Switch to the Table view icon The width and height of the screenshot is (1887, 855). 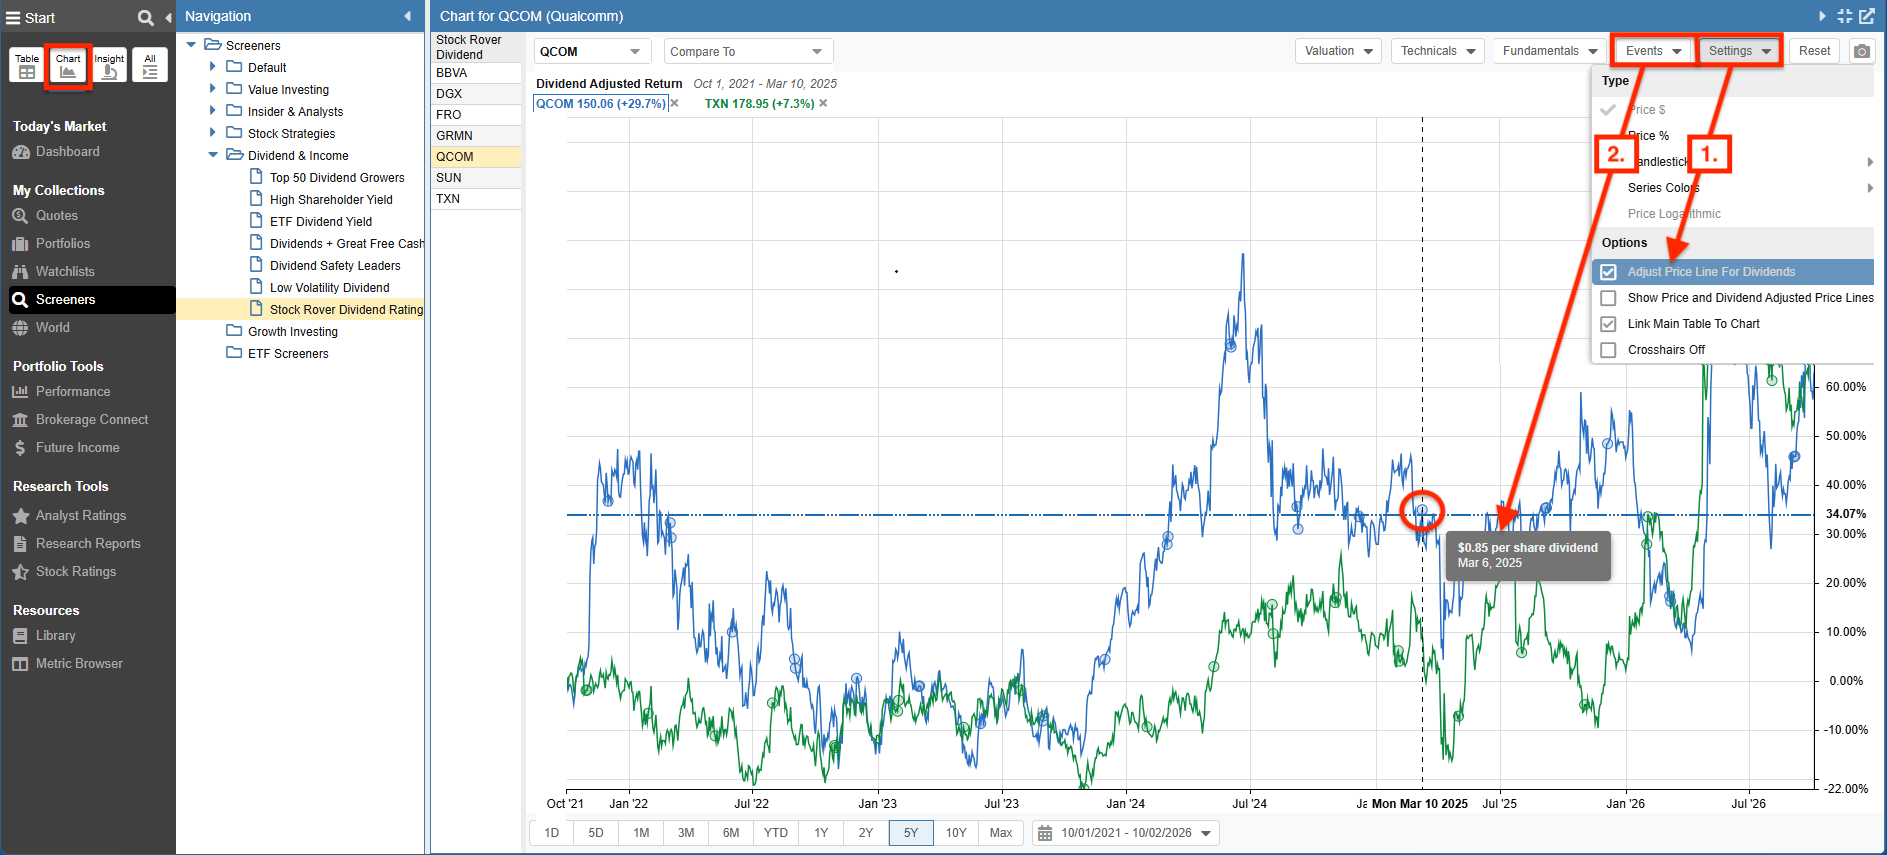pyautogui.click(x=27, y=65)
